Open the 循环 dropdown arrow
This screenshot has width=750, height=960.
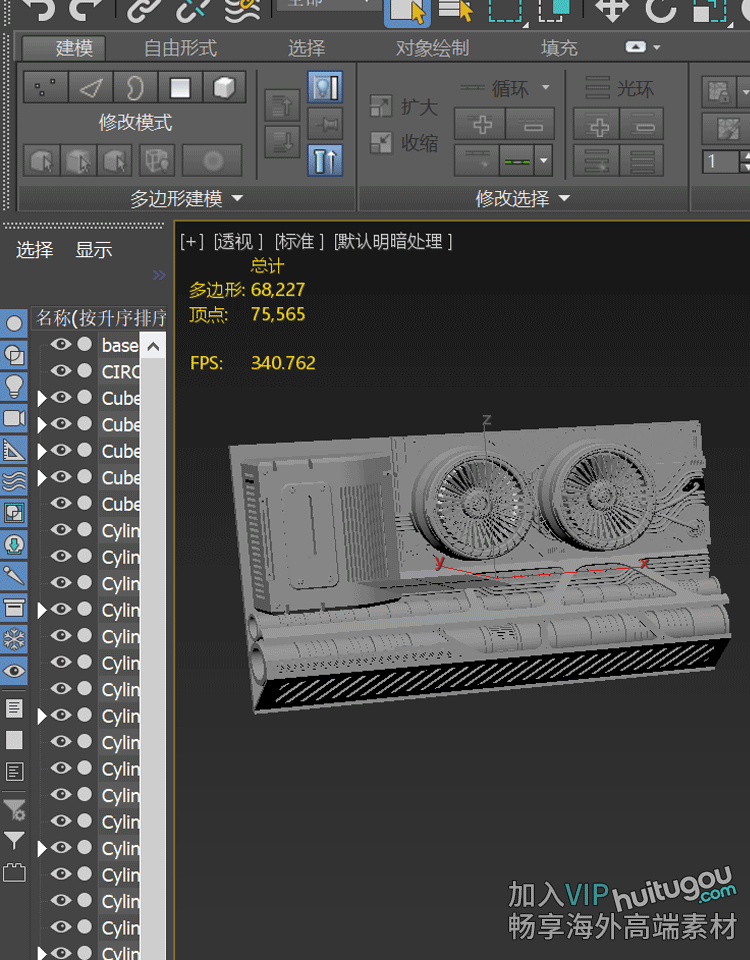[x=546, y=88]
